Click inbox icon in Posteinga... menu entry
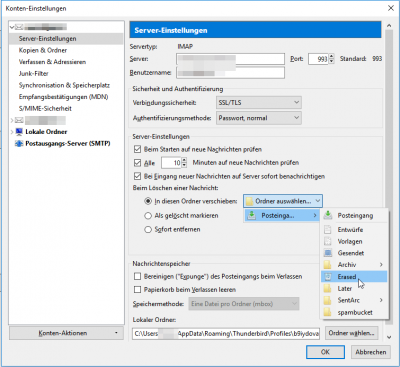The width and height of the screenshot is (400, 367). click(252, 215)
